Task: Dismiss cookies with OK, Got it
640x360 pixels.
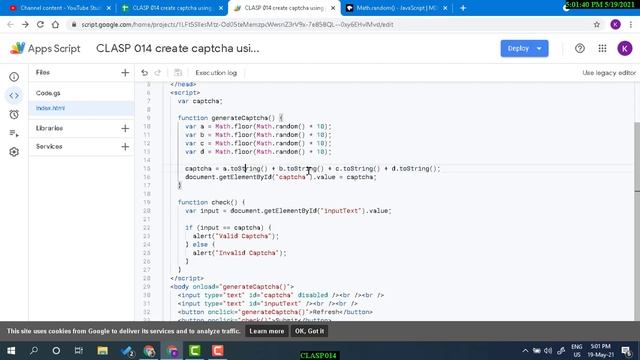Action: (309, 331)
